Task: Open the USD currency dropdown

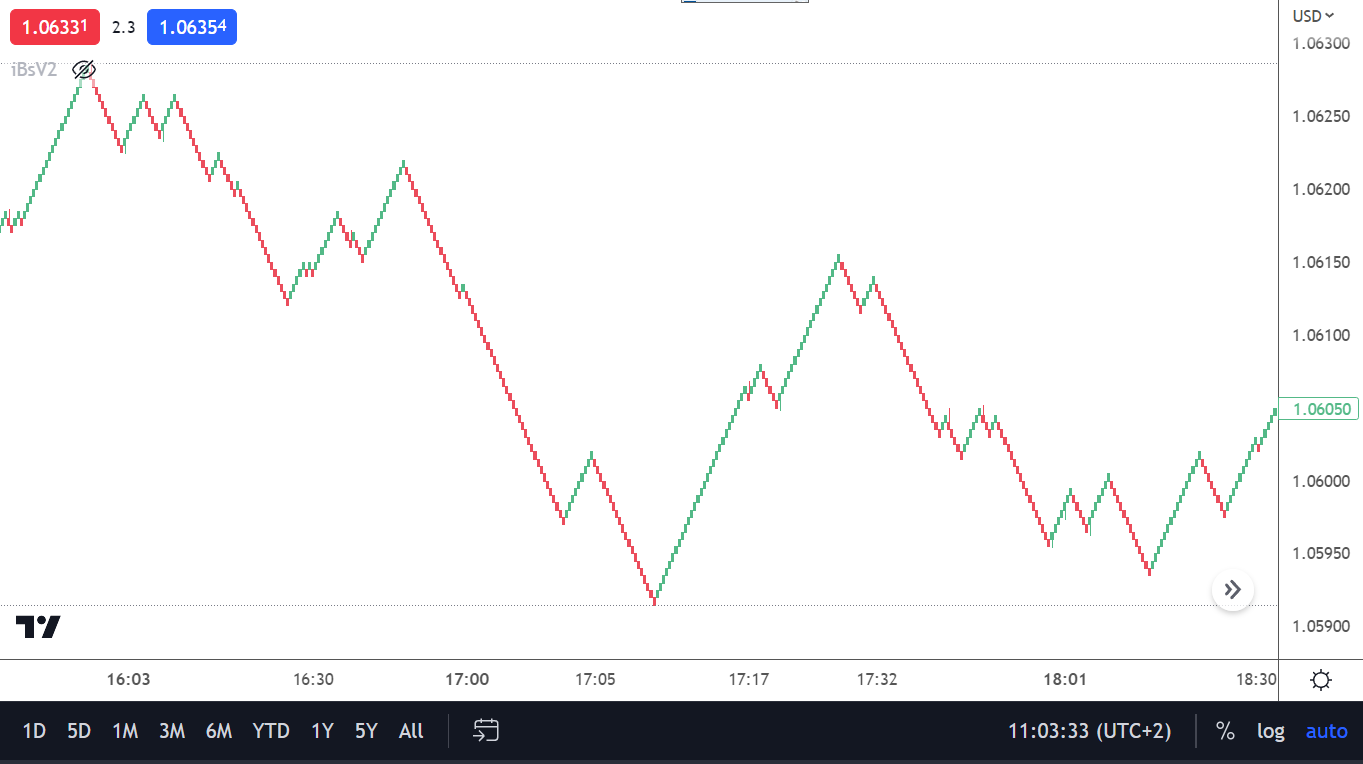Action: (1313, 15)
